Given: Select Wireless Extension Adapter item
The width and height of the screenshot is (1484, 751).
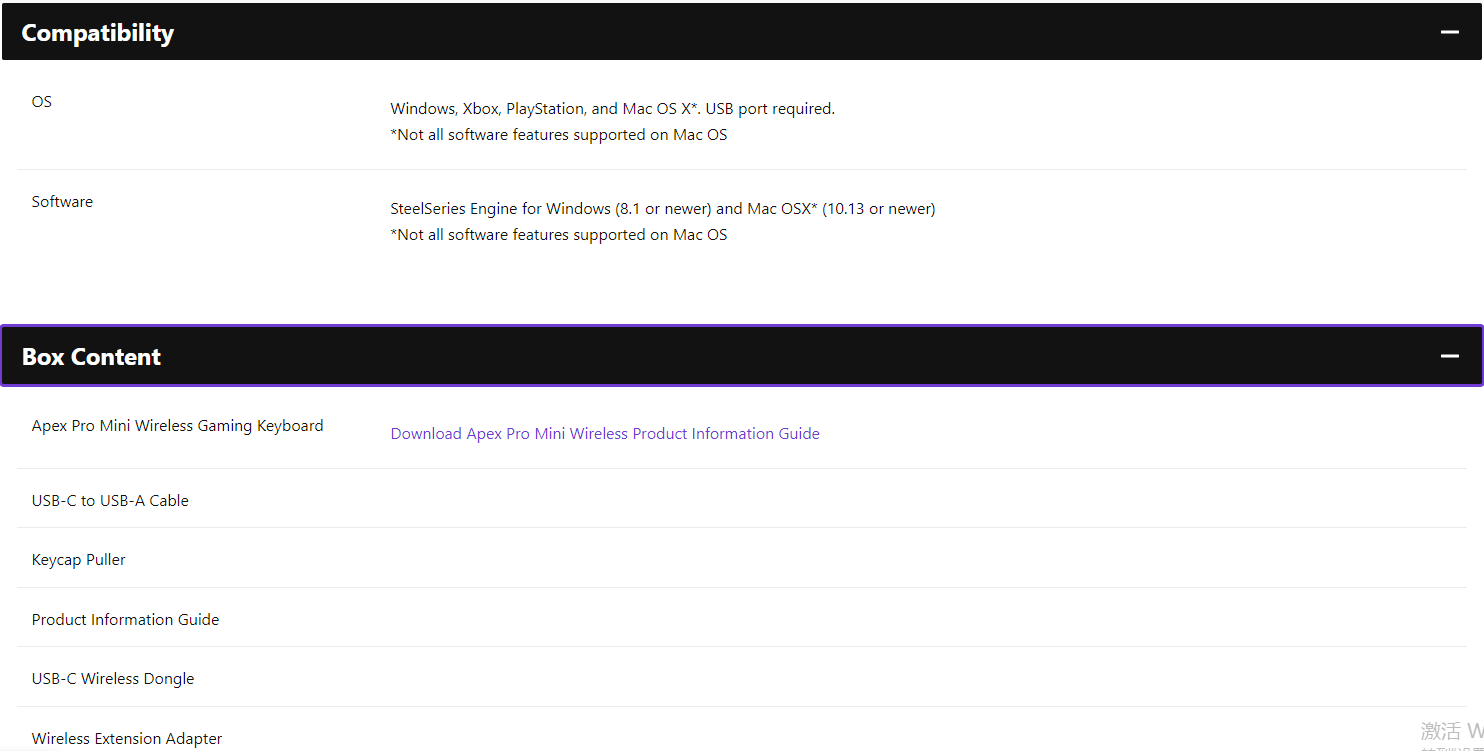Looking at the screenshot, I should (127, 739).
